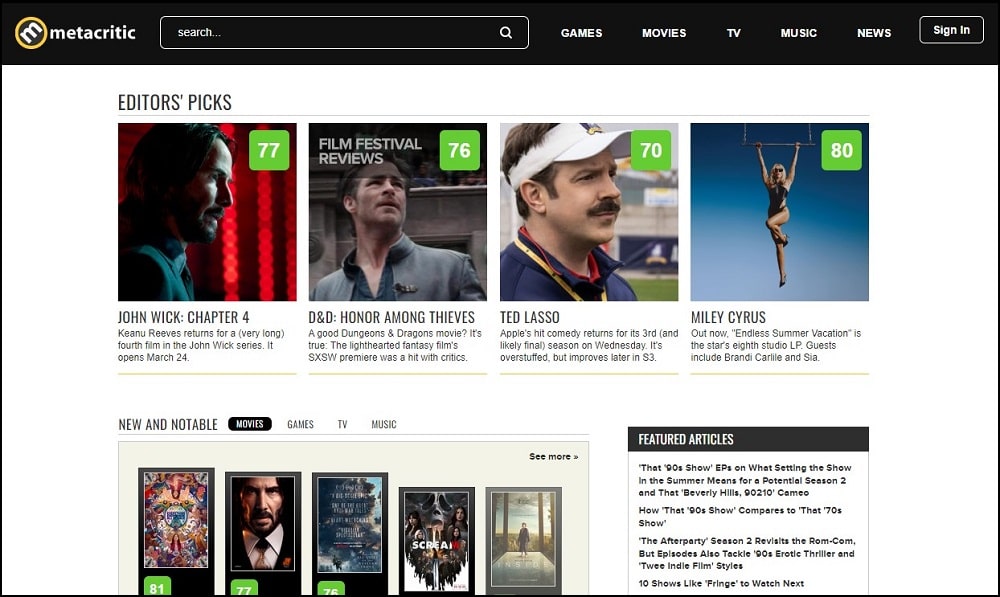Click the 70 score badge on Ted Lasso
Screen dimensions: 1000x597
(x=651, y=150)
